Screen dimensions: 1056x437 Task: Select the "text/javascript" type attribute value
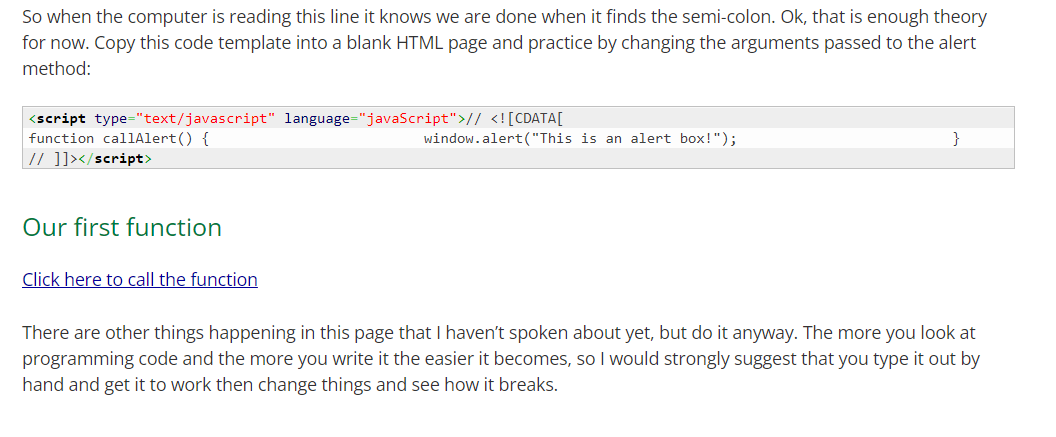coord(205,119)
